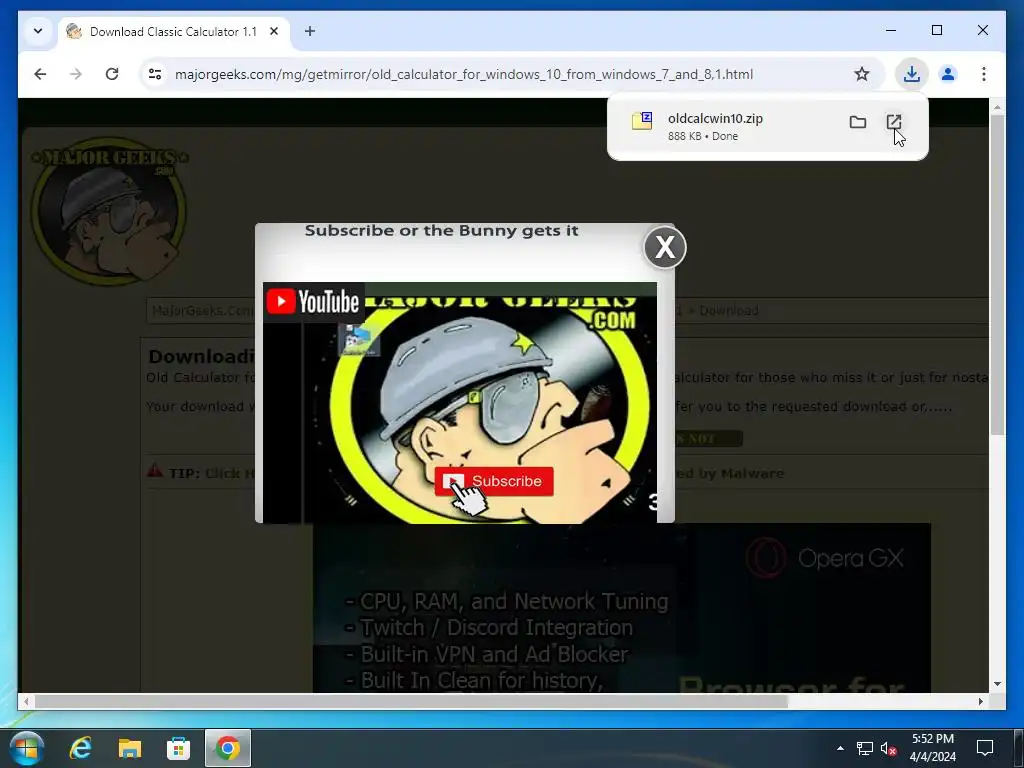The image size is (1024, 768).
Task: Select the Download Classic Calculator tab
Action: (174, 31)
